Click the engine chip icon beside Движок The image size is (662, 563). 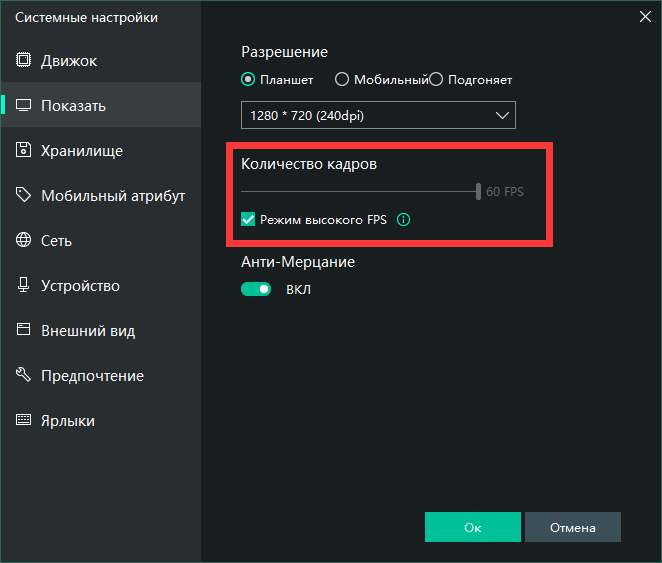23,61
